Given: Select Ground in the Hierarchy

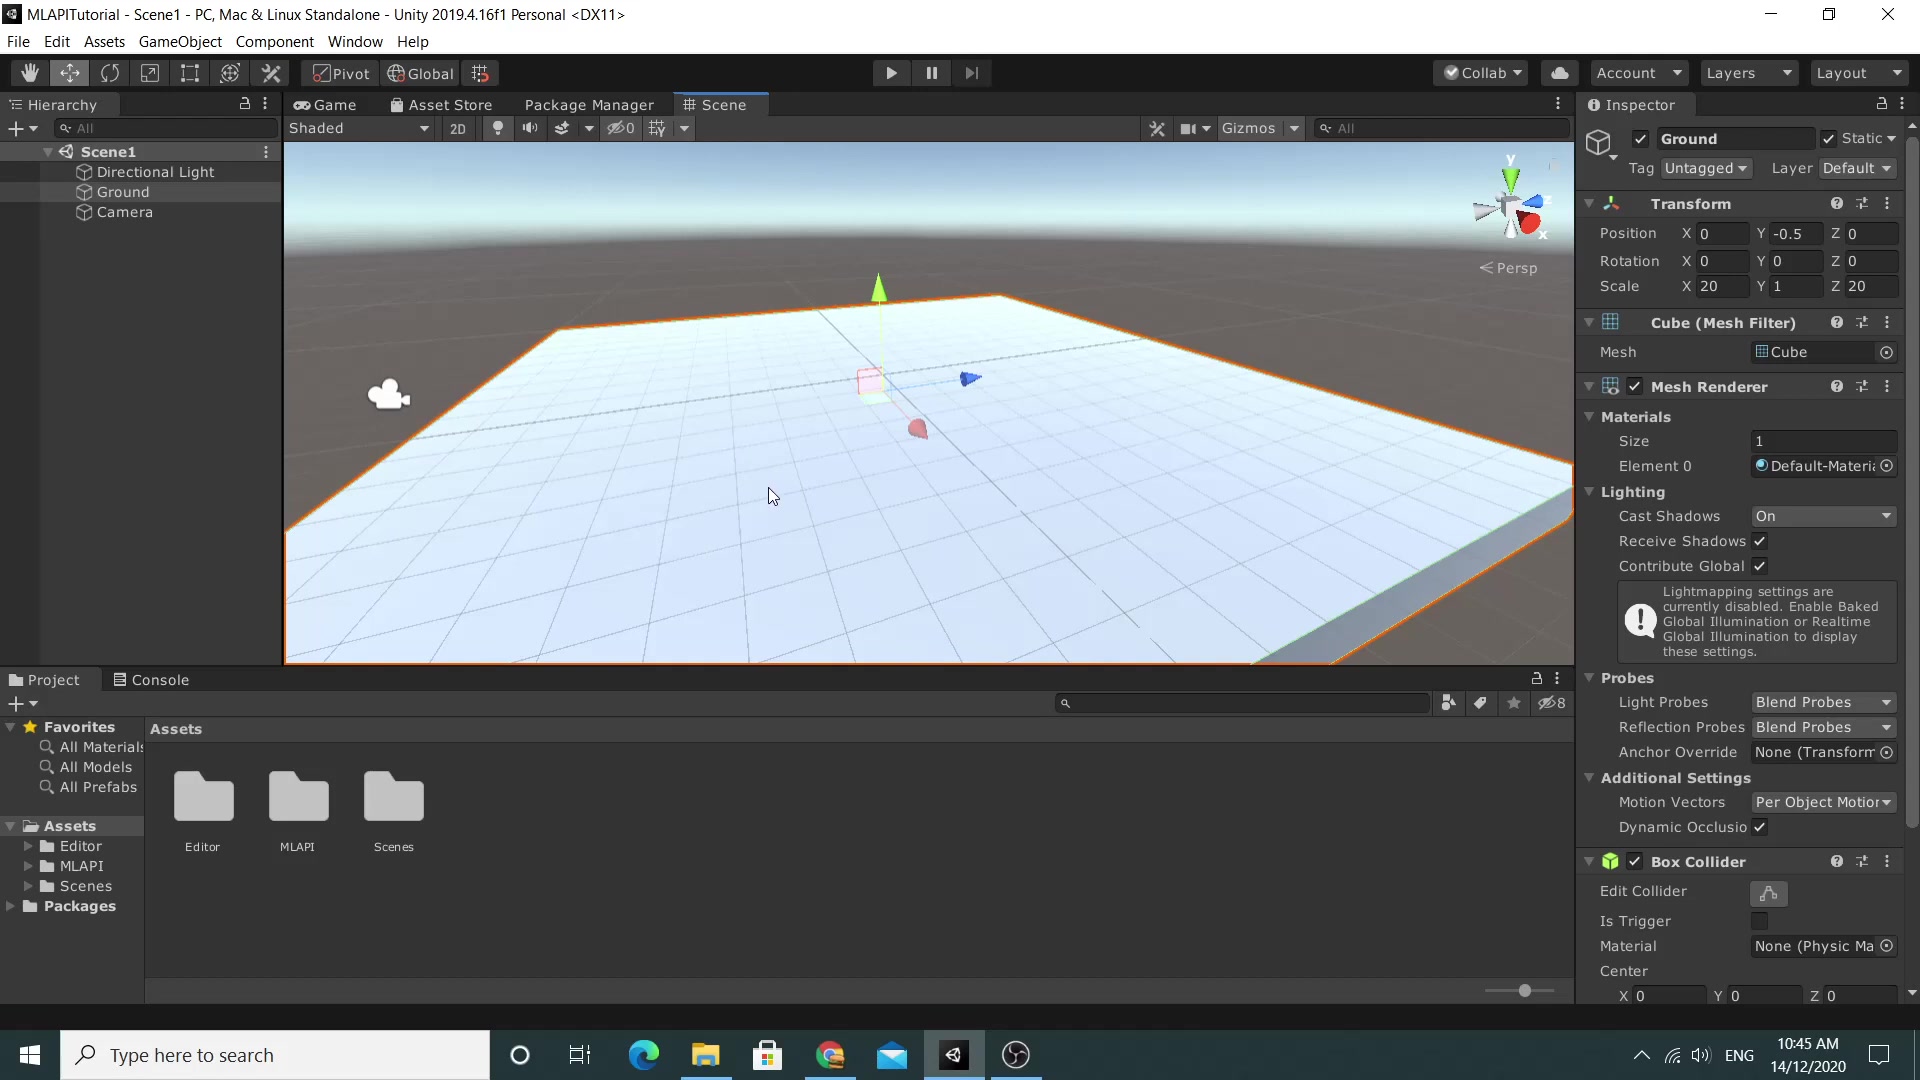Looking at the screenshot, I should (x=126, y=191).
